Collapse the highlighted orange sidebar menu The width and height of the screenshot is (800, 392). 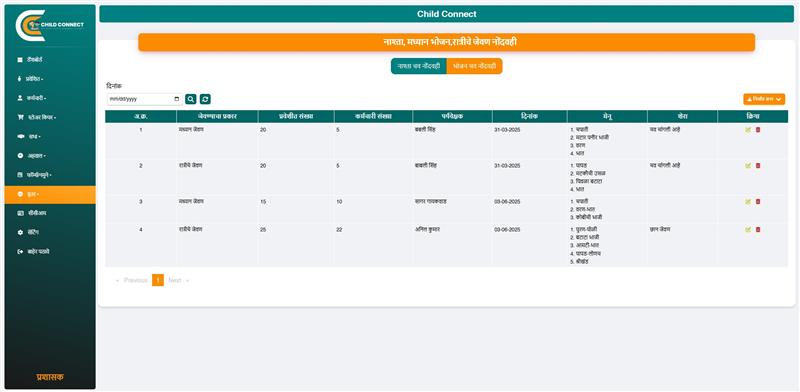[49, 194]
